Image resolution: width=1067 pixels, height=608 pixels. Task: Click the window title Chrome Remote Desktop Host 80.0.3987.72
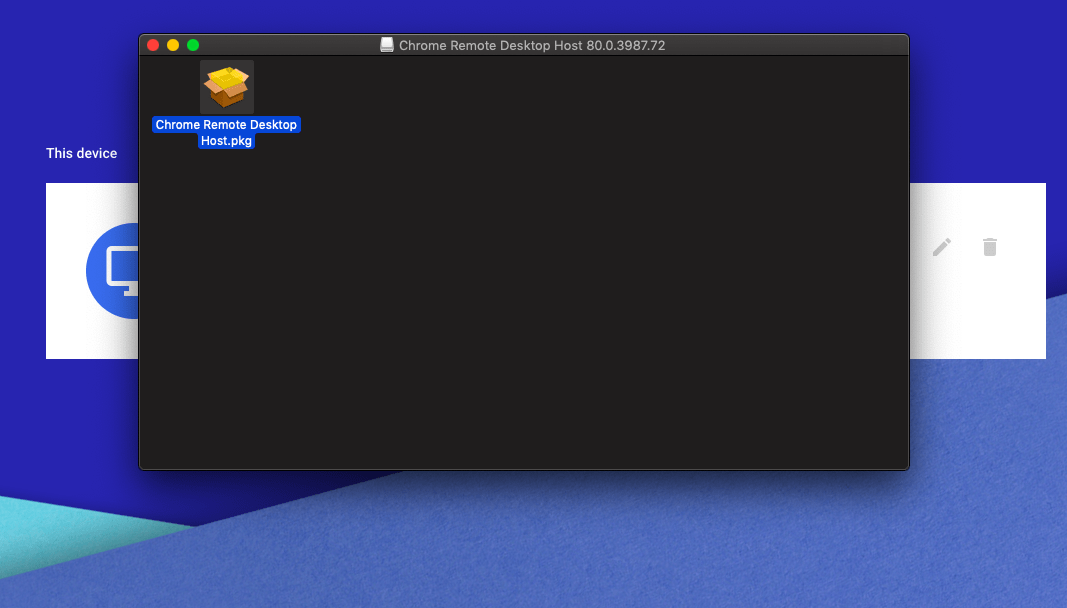(532, 46)
